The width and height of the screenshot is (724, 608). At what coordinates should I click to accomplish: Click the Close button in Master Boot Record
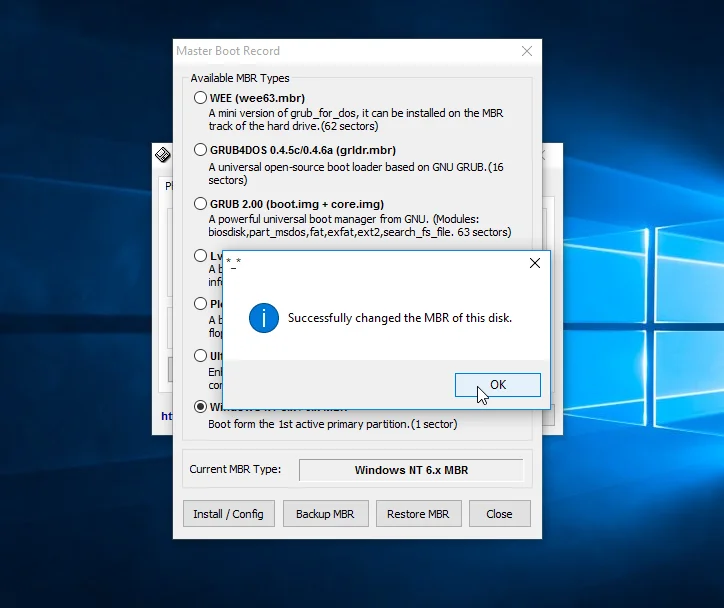(500, 514)
